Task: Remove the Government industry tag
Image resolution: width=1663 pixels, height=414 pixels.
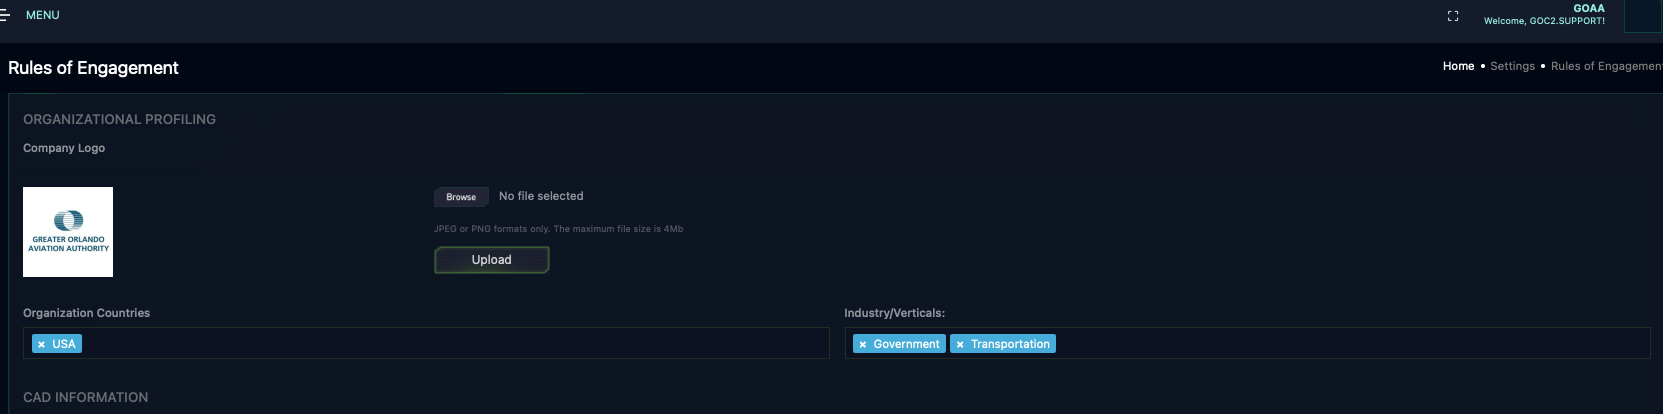Action: click(x=862, y=344)
